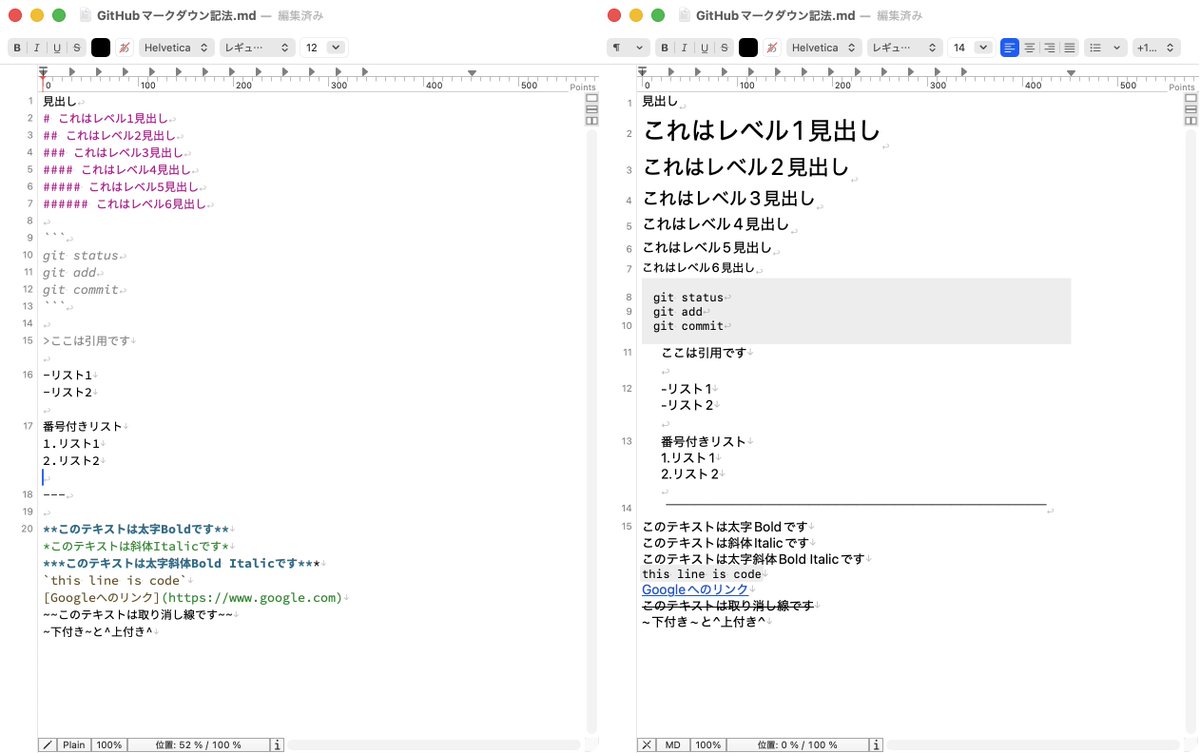Click '# これはレベル1見出し' line in left window

[106, 118]
